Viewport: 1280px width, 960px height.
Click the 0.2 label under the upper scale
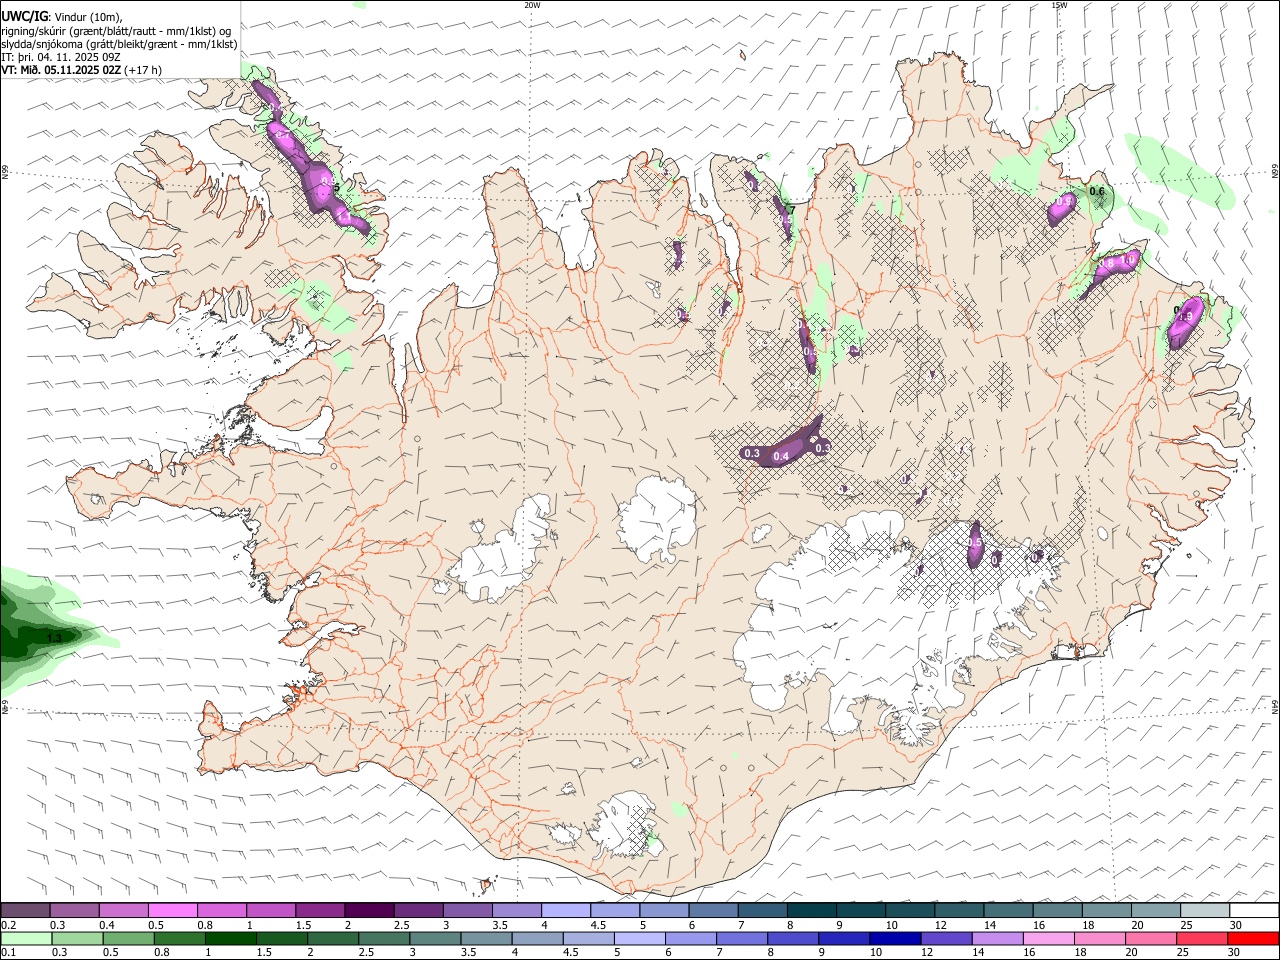coord(8,925)
